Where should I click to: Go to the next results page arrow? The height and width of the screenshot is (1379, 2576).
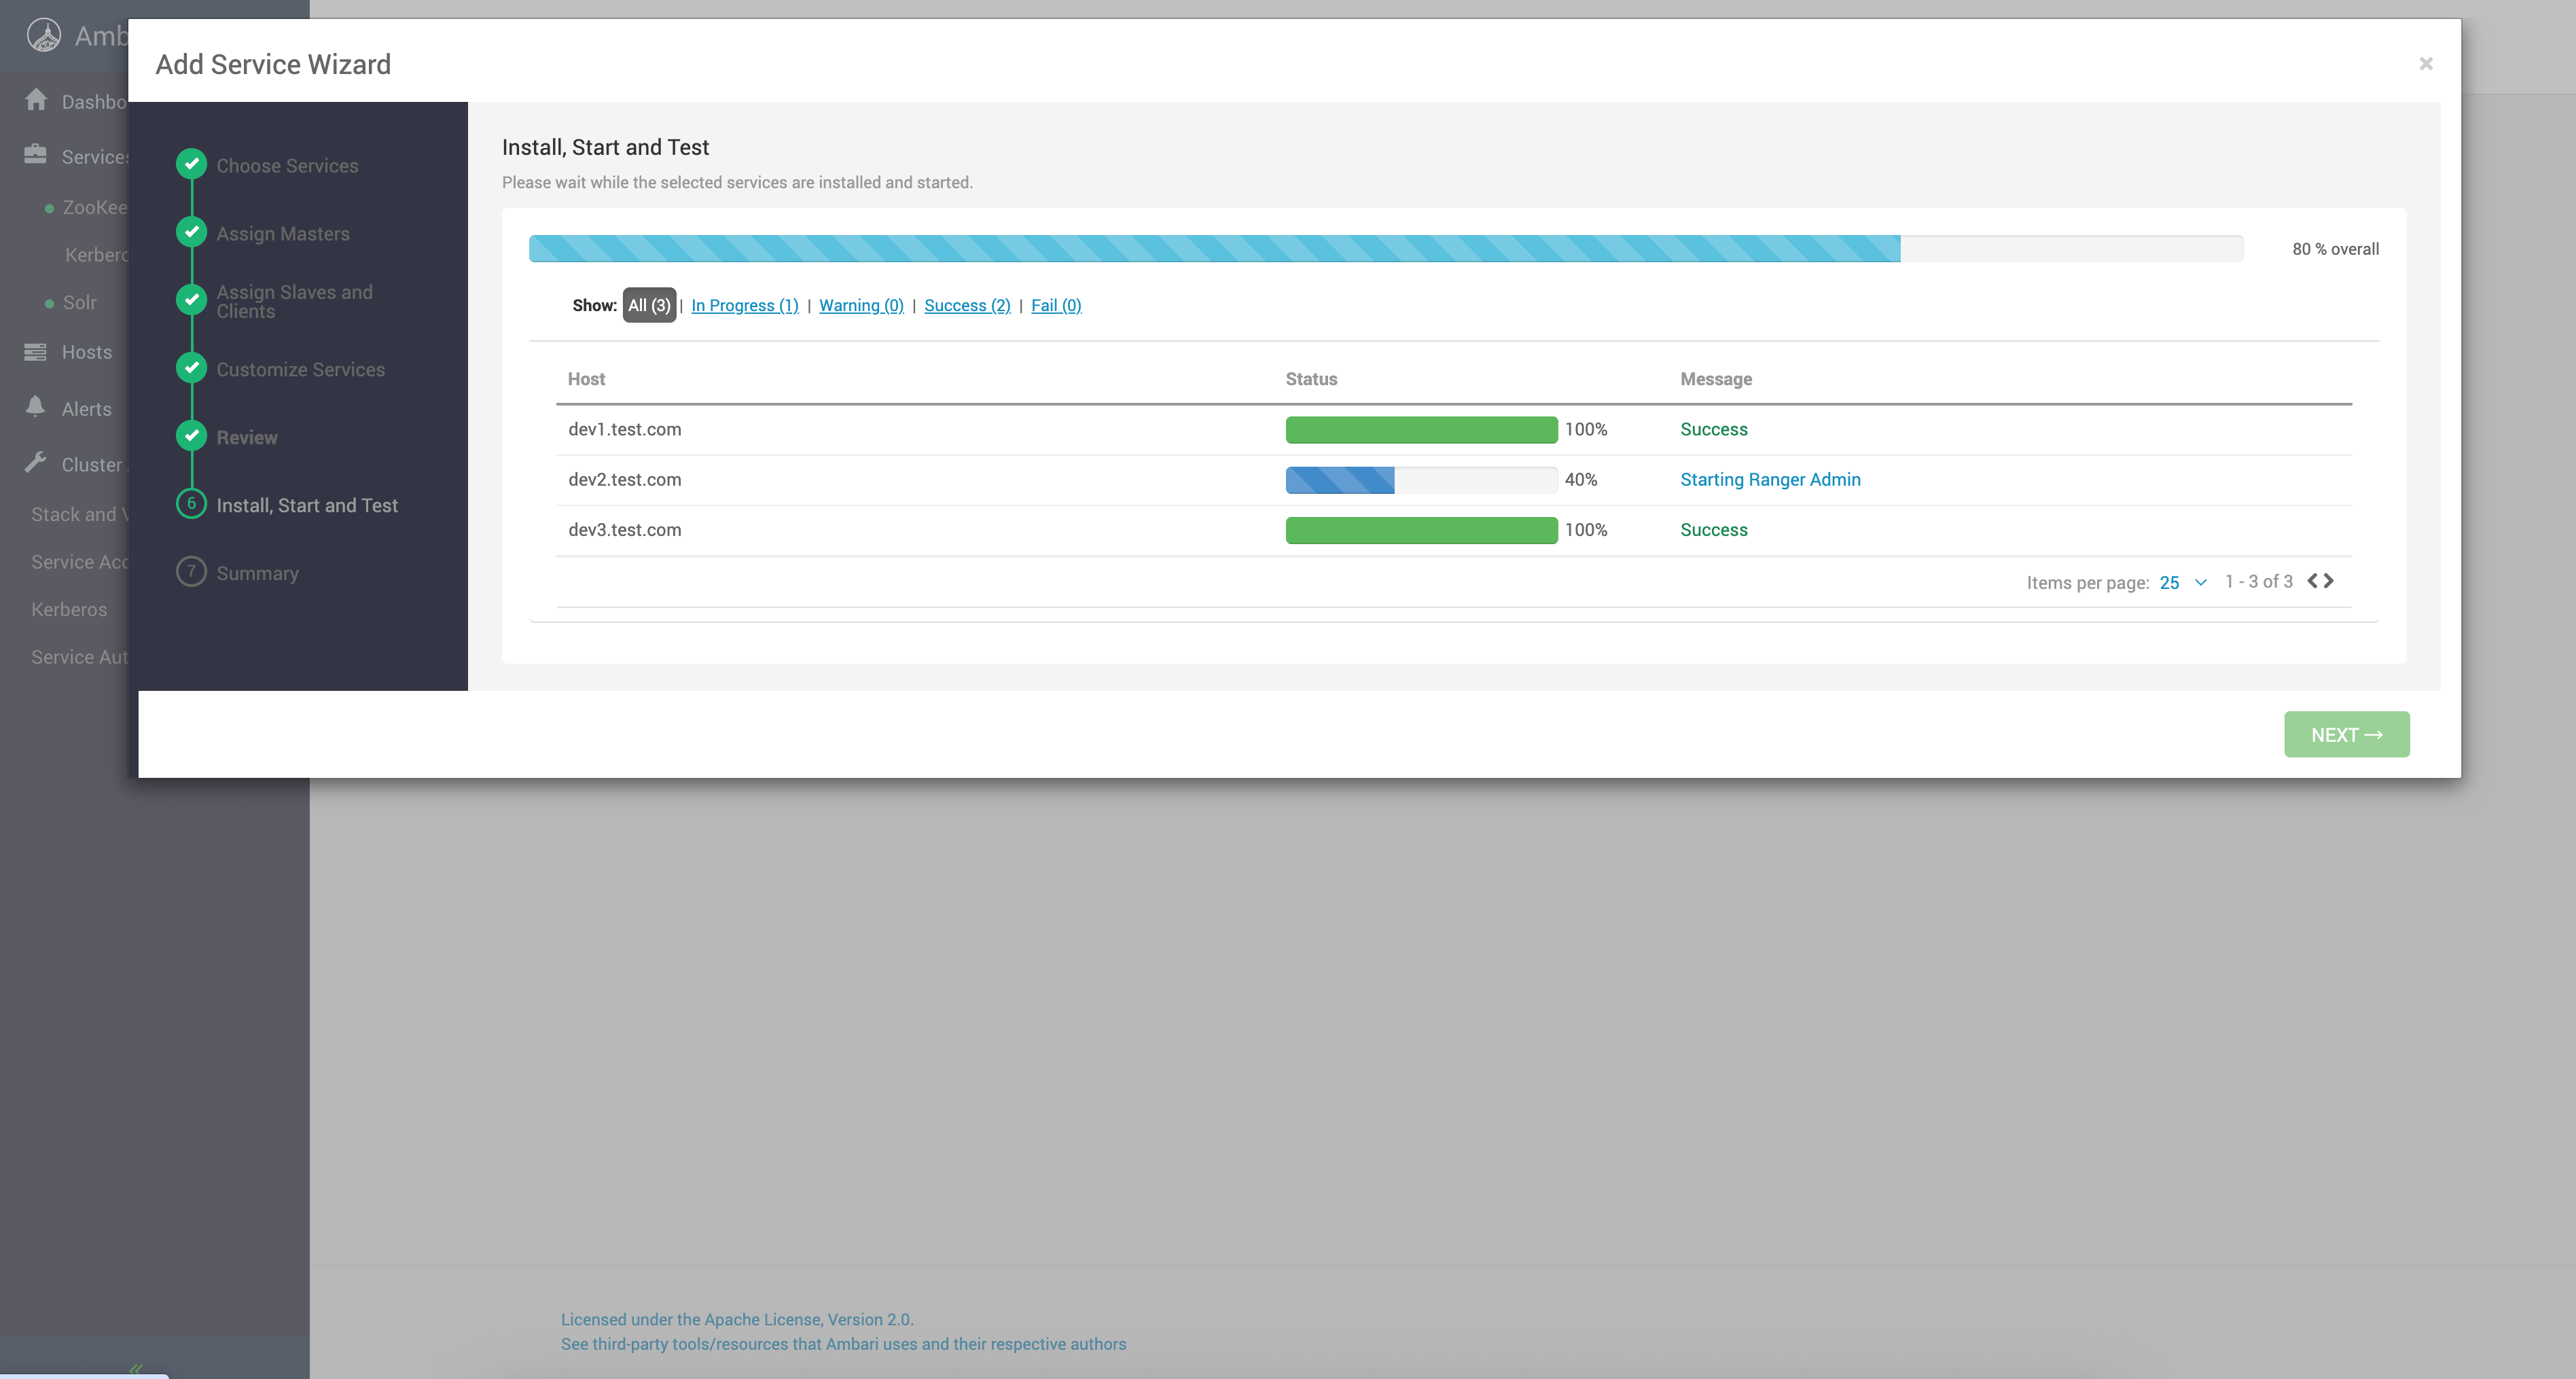[x=2329, y=581]
